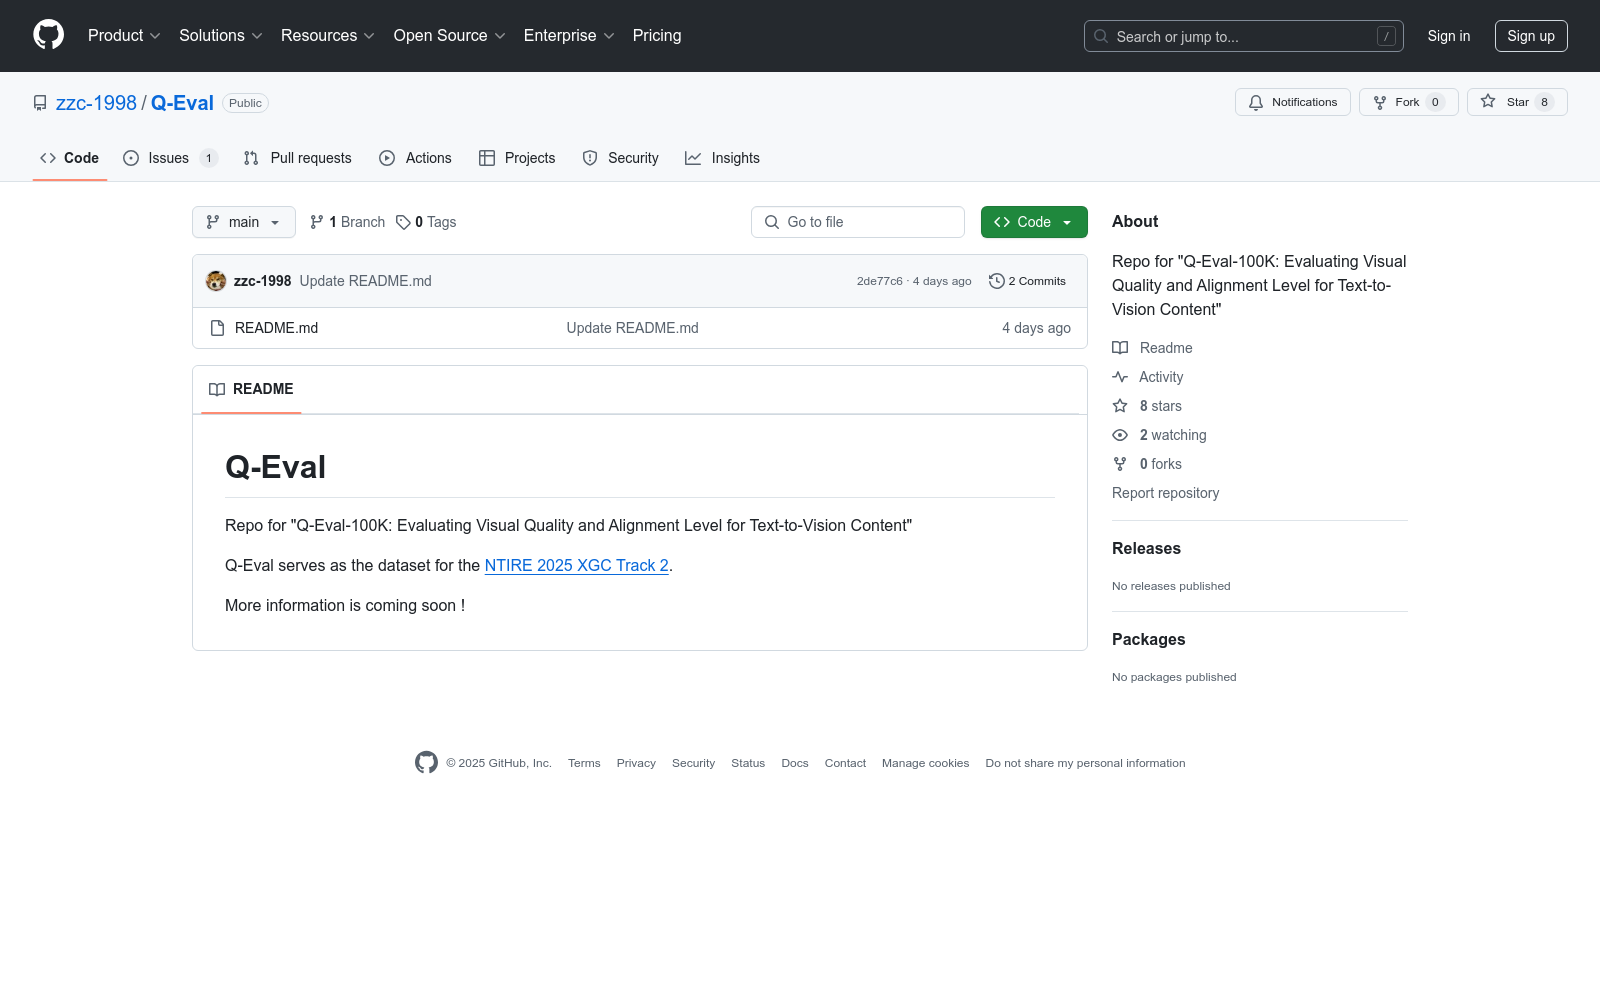The image size is (1600, 1000).
Task: Click the footer GitHub logo
Action: [x=426, y=763]
